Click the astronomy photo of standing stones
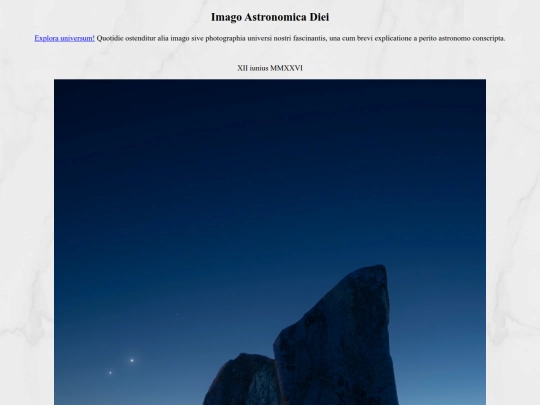 270,242
